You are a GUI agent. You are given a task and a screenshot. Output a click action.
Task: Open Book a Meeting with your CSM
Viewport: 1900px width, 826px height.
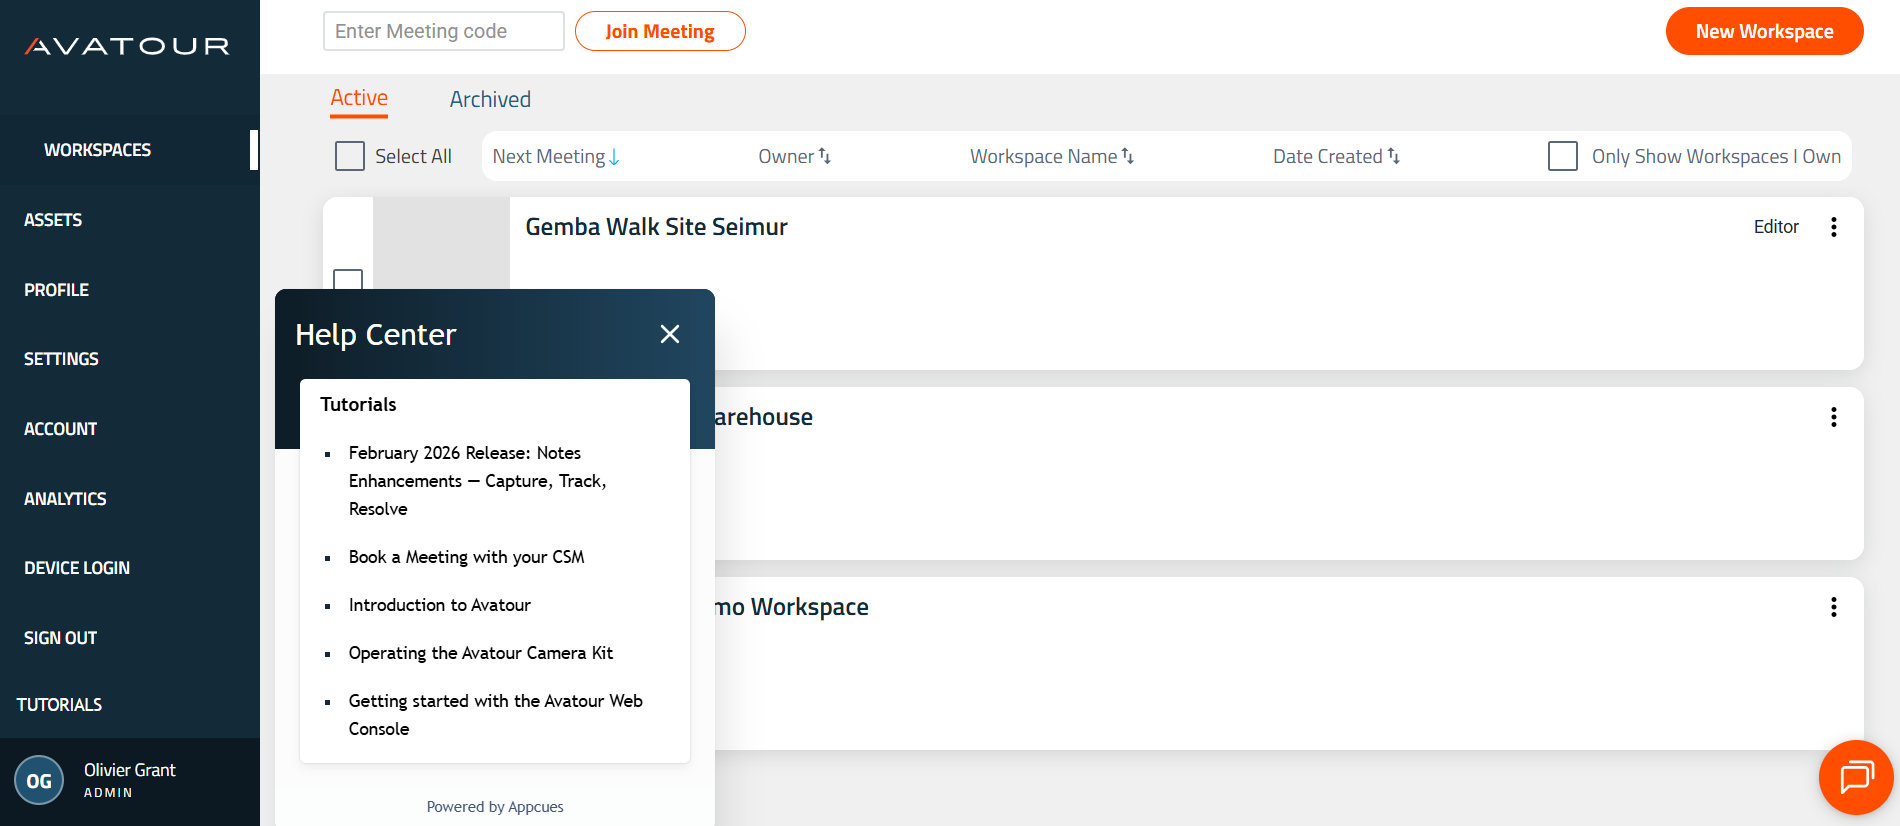coord(467,557)
